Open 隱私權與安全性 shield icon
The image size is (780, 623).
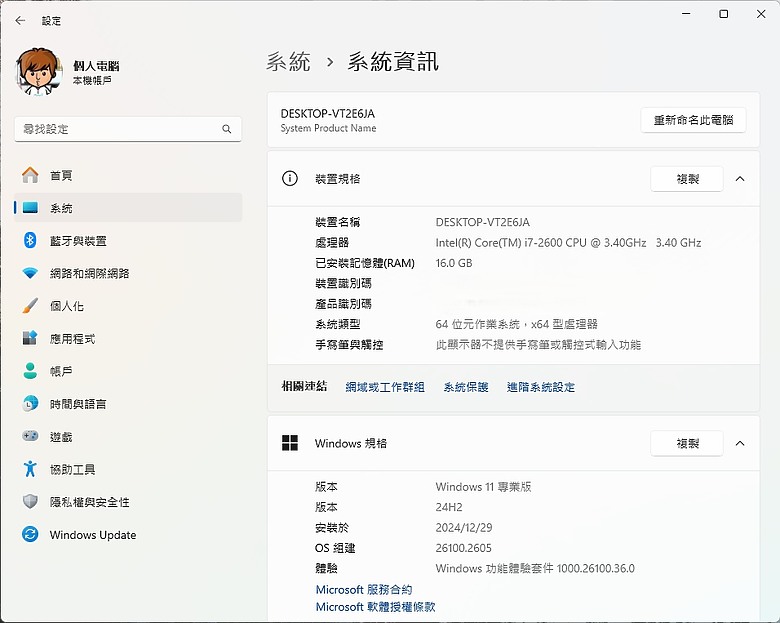(x=30, y=502)
